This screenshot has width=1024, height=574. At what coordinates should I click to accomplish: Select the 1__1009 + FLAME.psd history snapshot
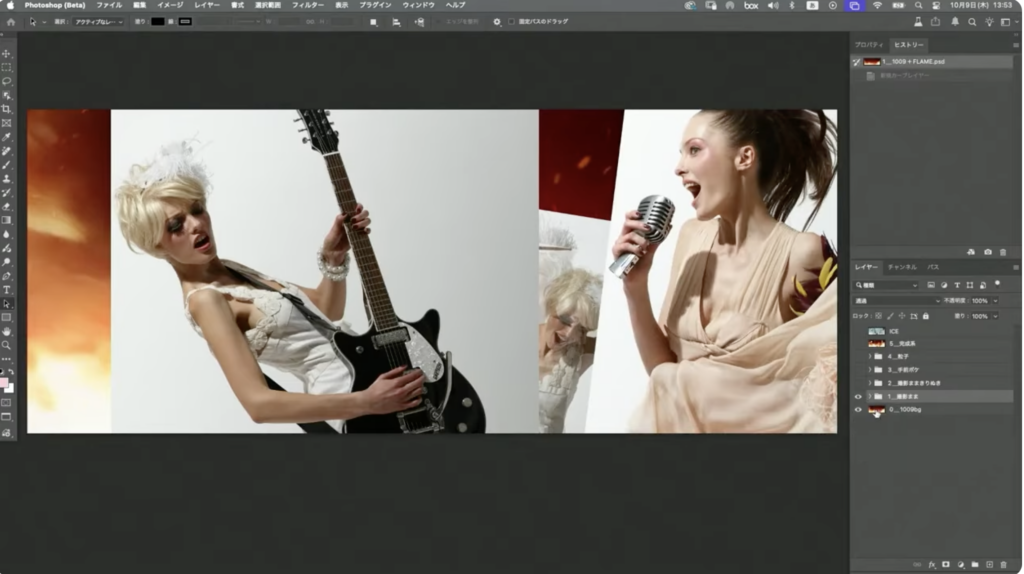[x=913, y=62]
